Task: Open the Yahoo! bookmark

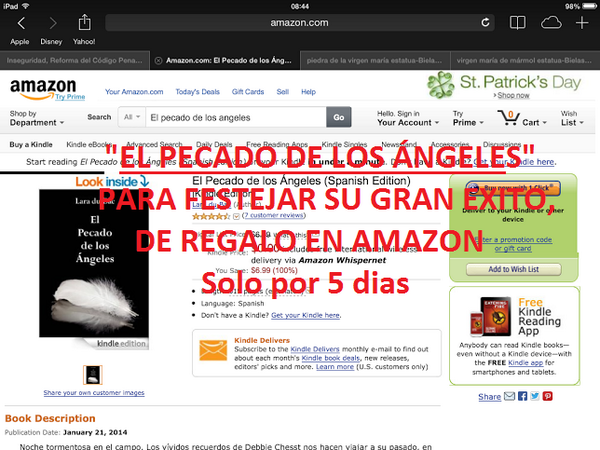Action: [84, 41]
